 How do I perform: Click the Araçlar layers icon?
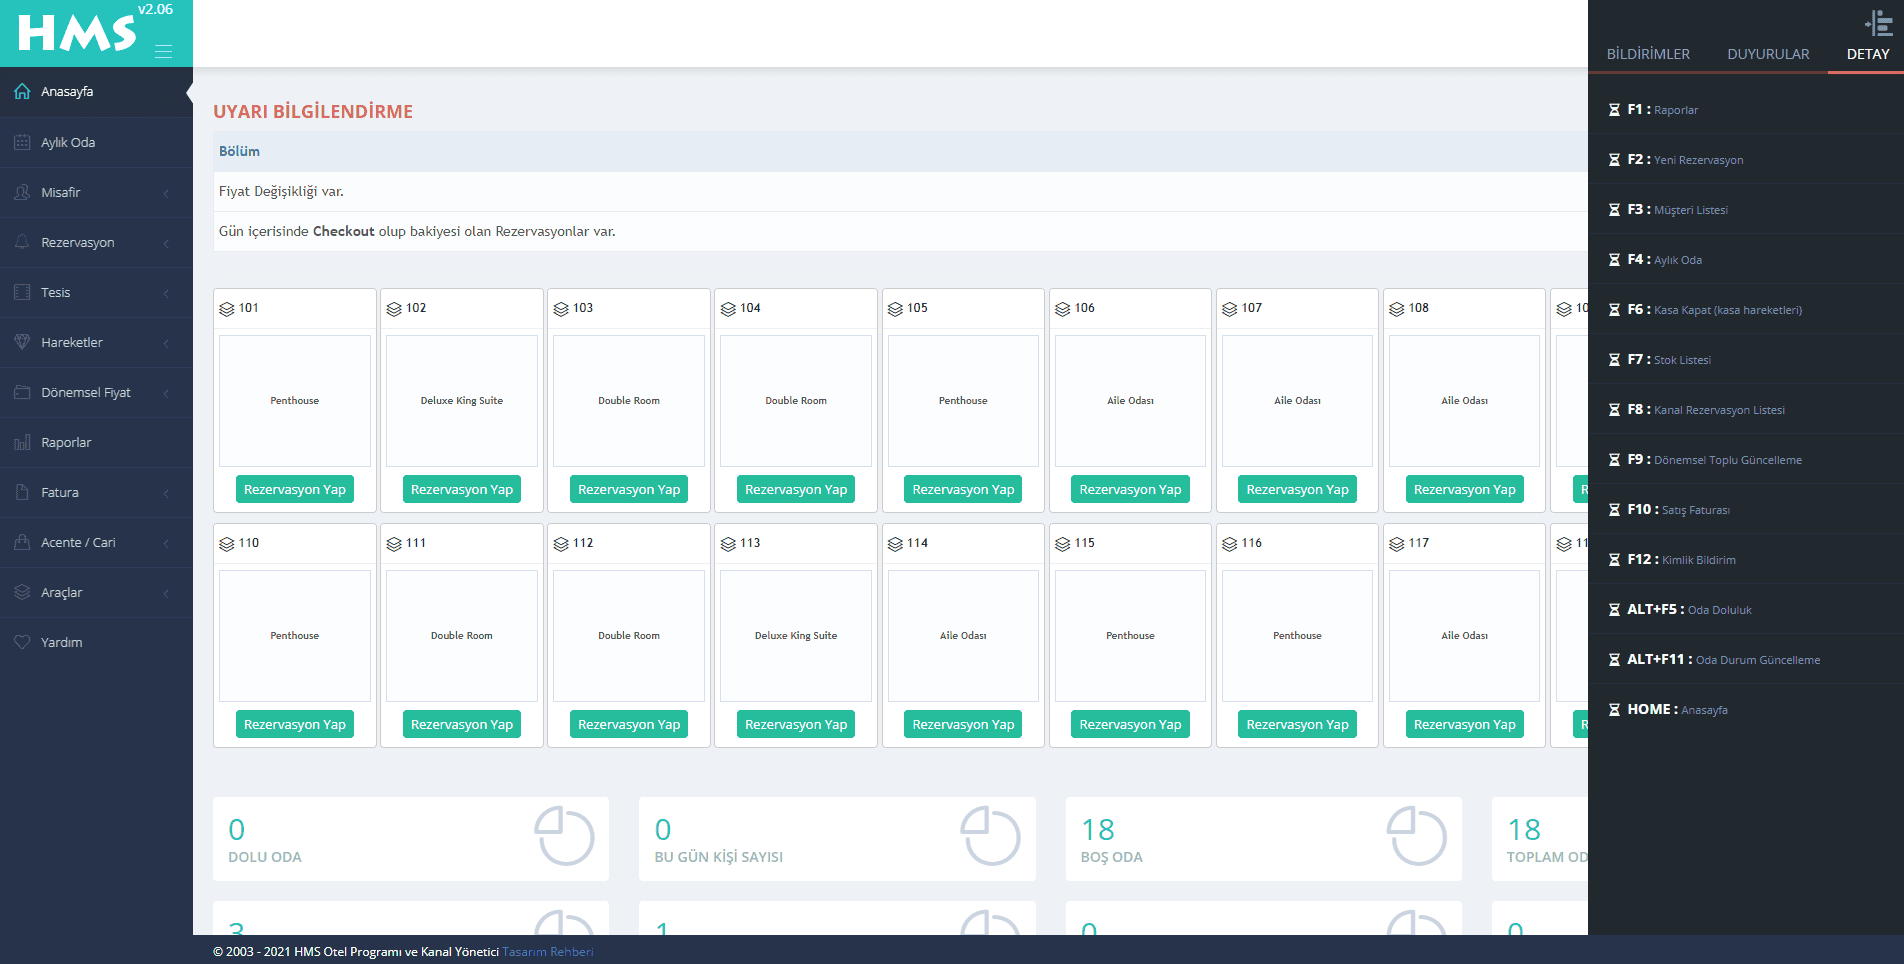[22, 592]
